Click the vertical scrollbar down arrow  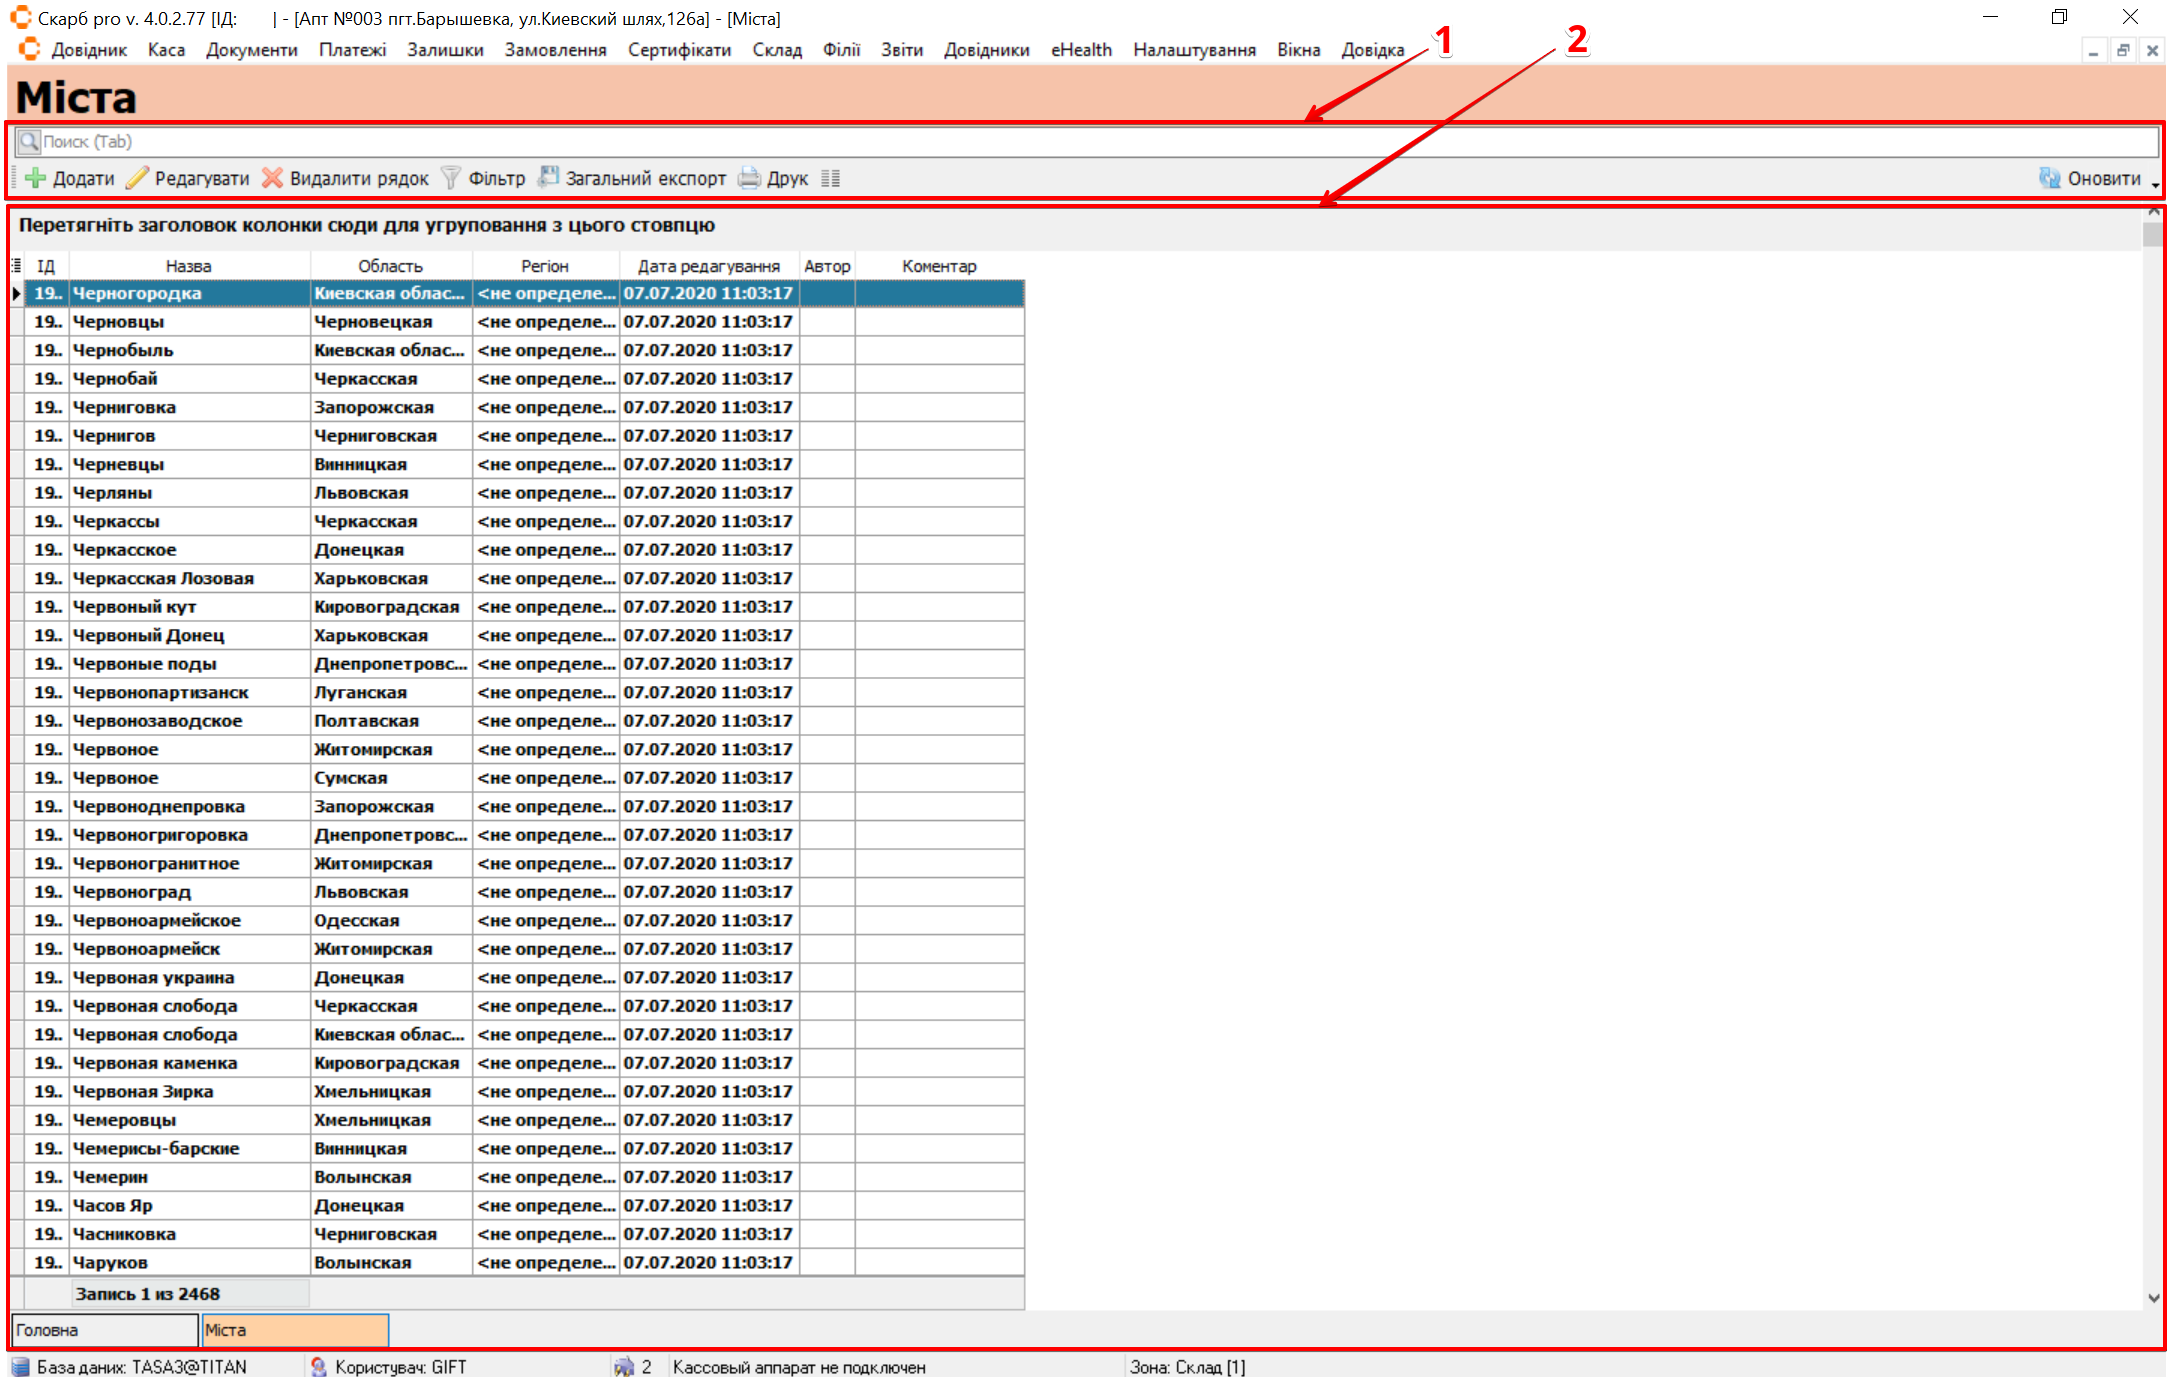2153,1298
